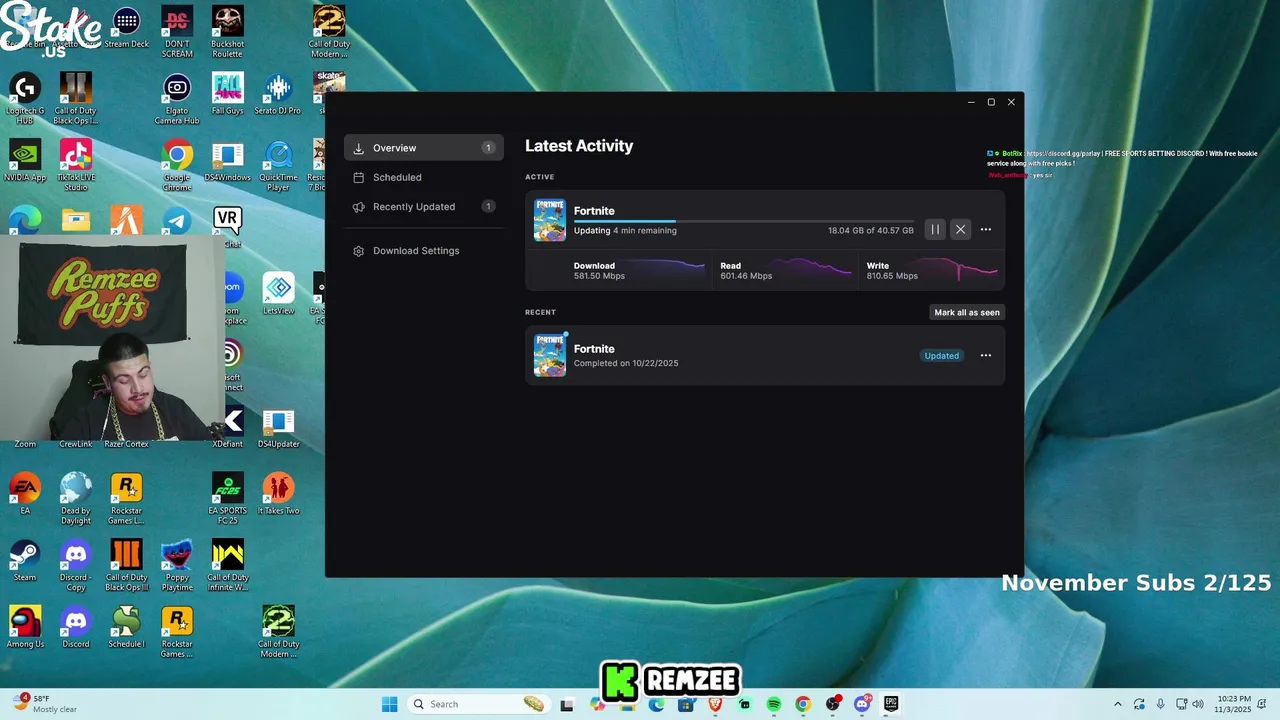Click the Fortnite thumbnail in the Active section

click(549, 220)
